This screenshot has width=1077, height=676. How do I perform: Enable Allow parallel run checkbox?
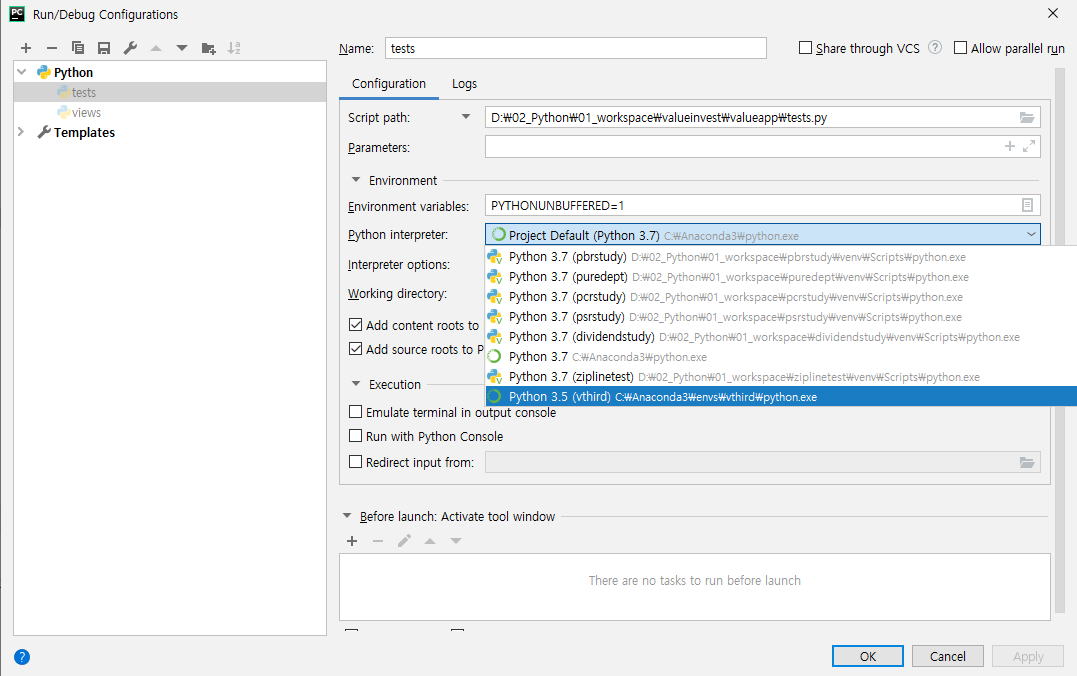(961, 47)
